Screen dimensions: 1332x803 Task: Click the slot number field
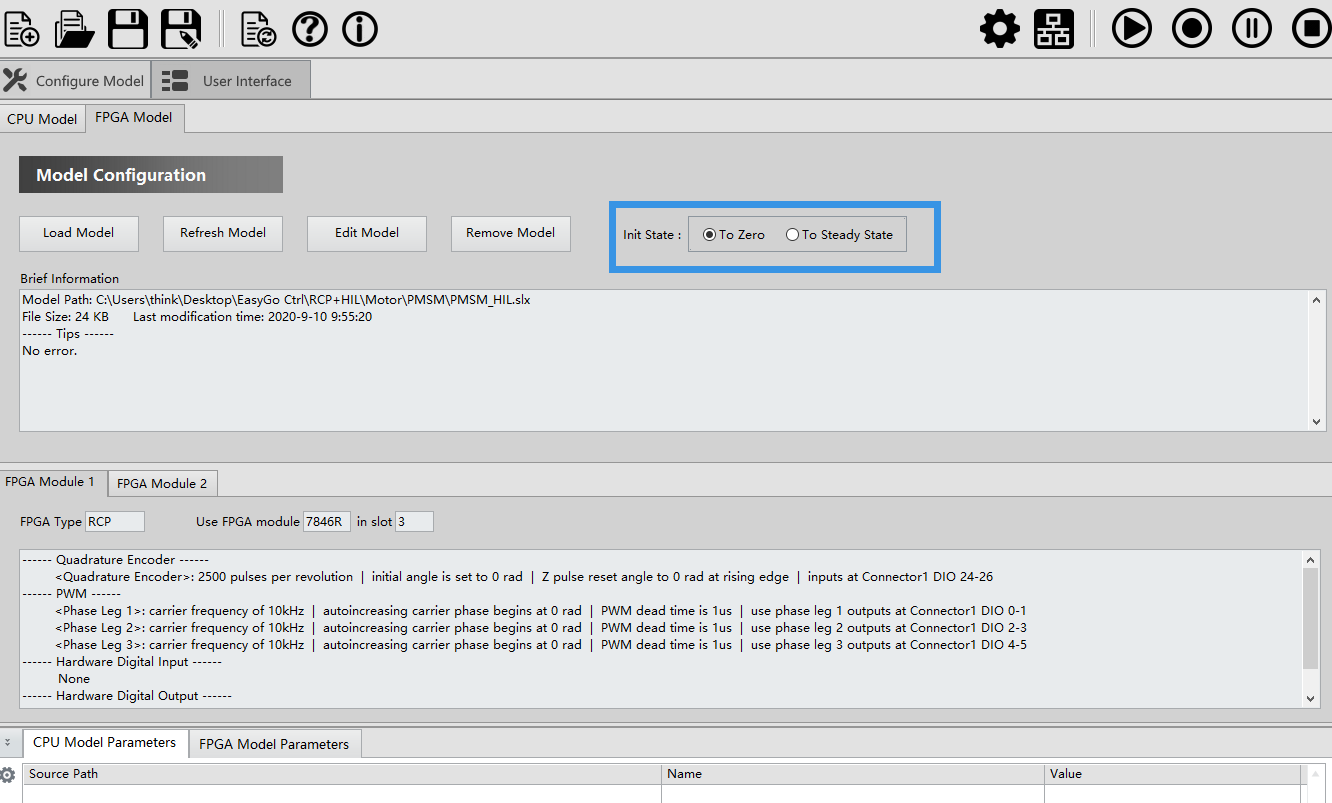coord(414,521)
